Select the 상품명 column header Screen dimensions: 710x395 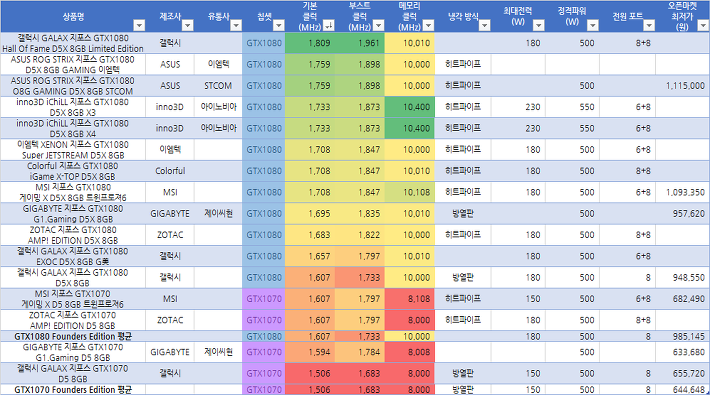pyautogui.click(x=73, y=16)
